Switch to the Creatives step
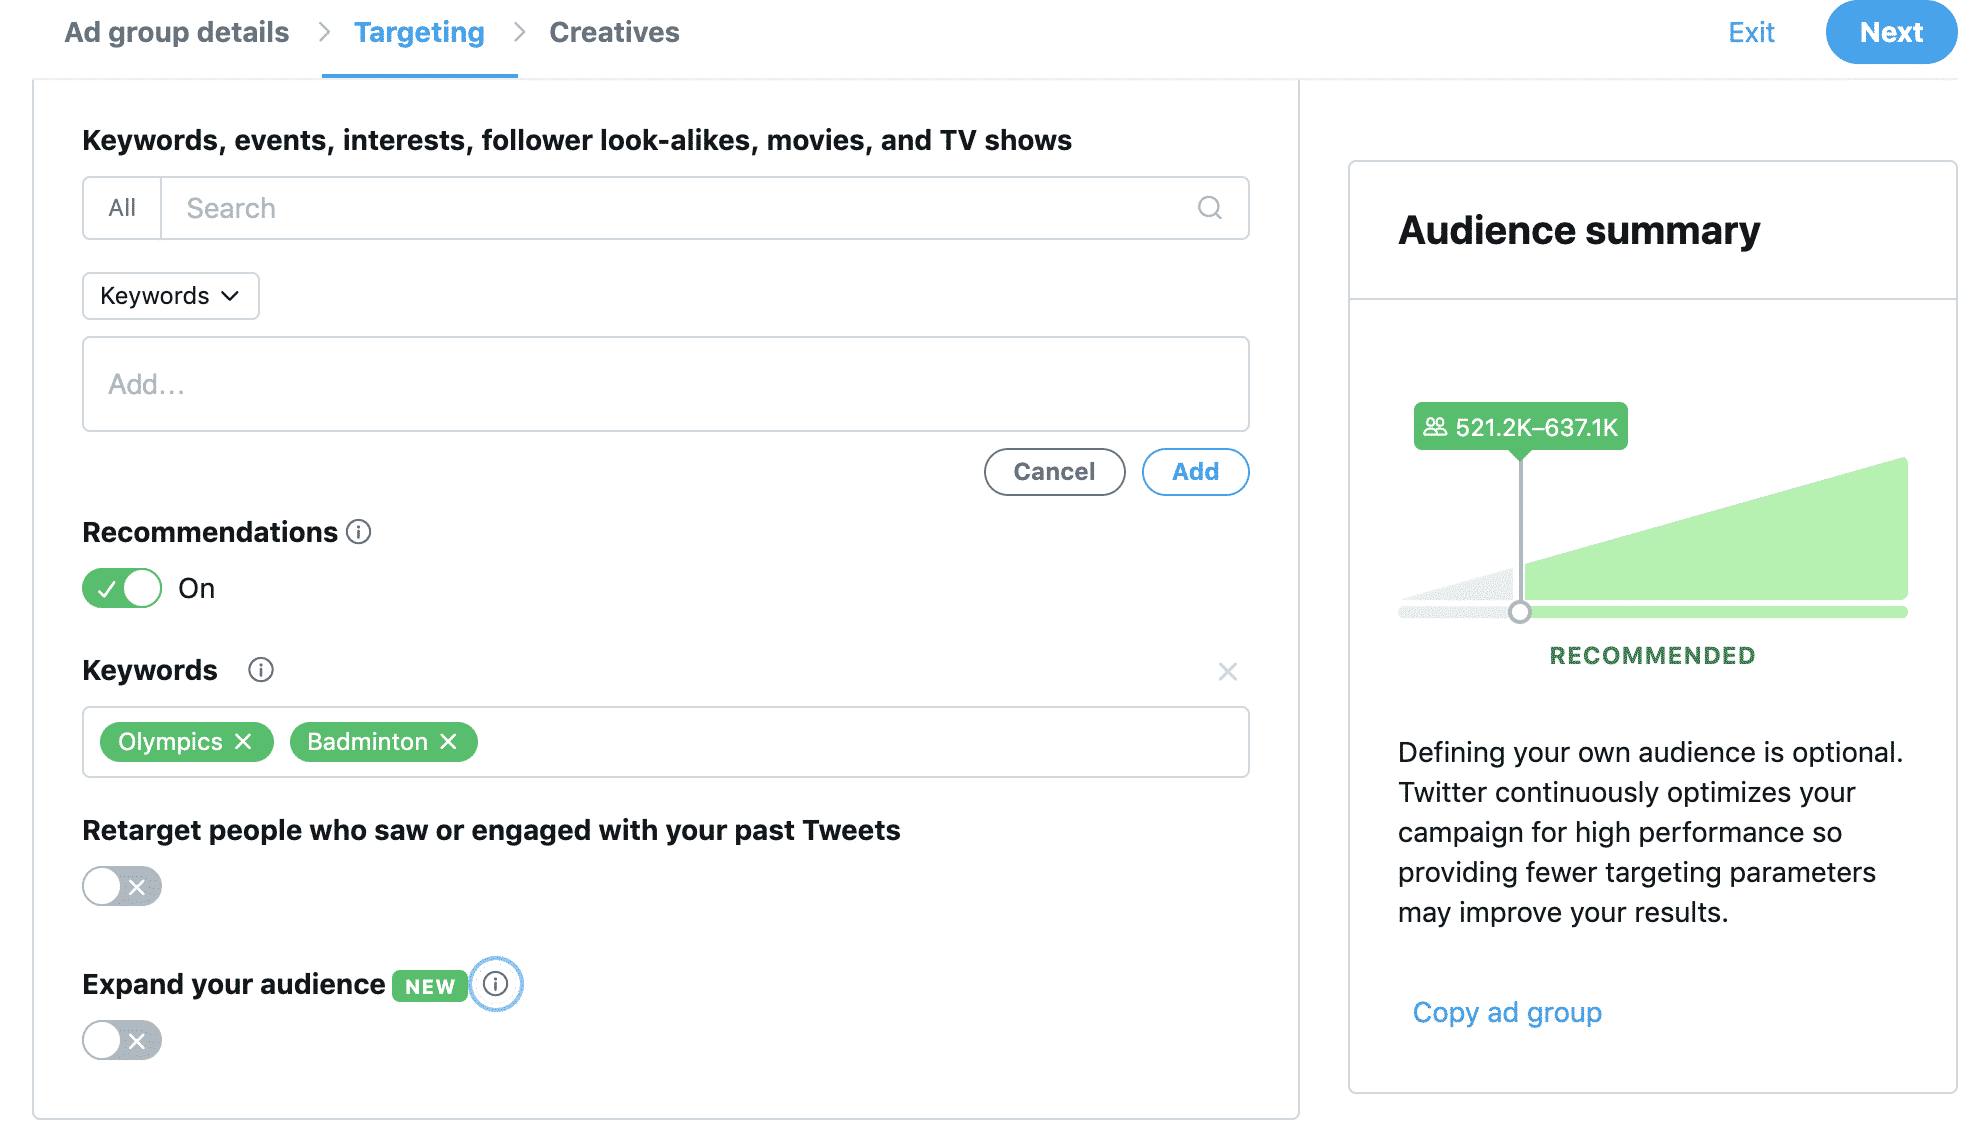The height and width of the screenshot is (1138, 1984). pyautogui.click(x=613, y=31)
